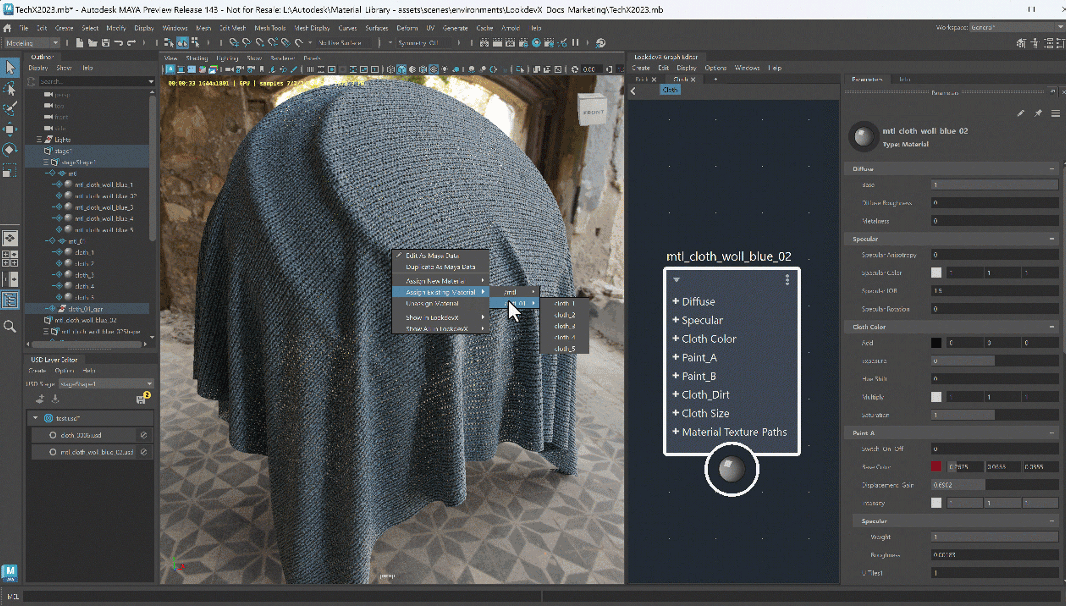Collapse the Specular section in Parameters panel
Image resolution: width=1066 pixels, height=606 pixels.
coord(1052,239)
